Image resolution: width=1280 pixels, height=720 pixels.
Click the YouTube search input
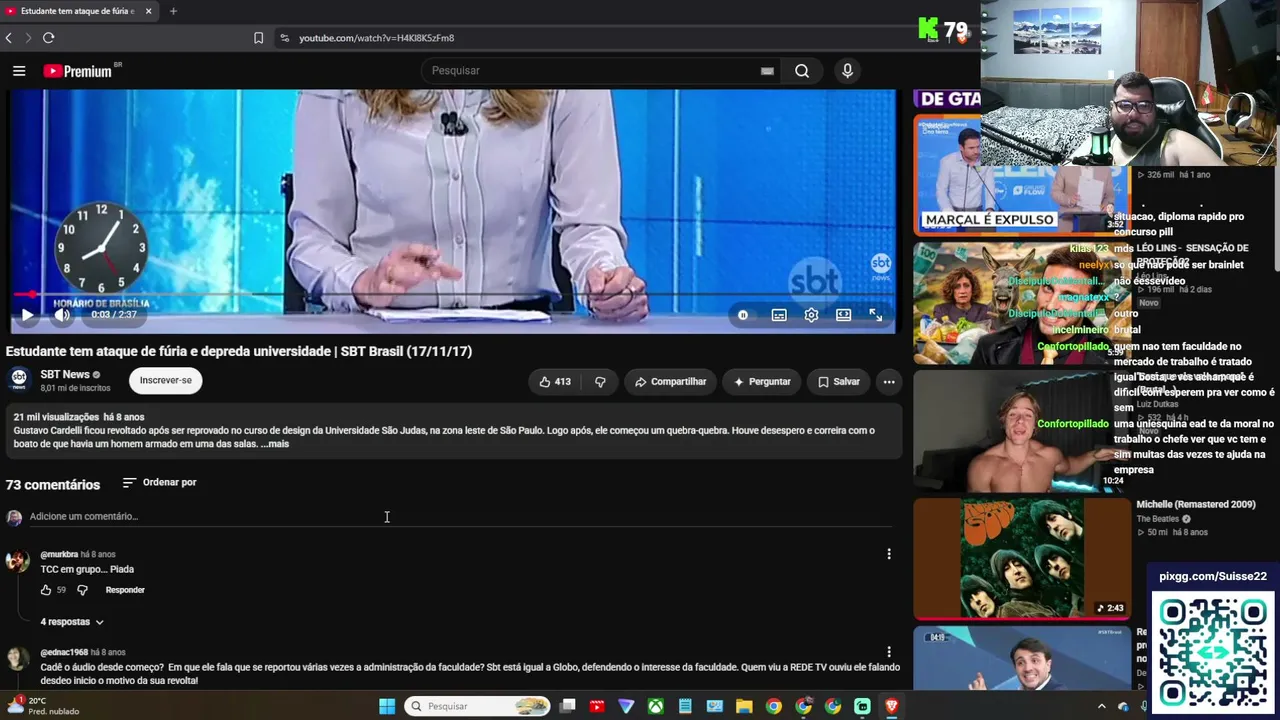tap(594, 71)
